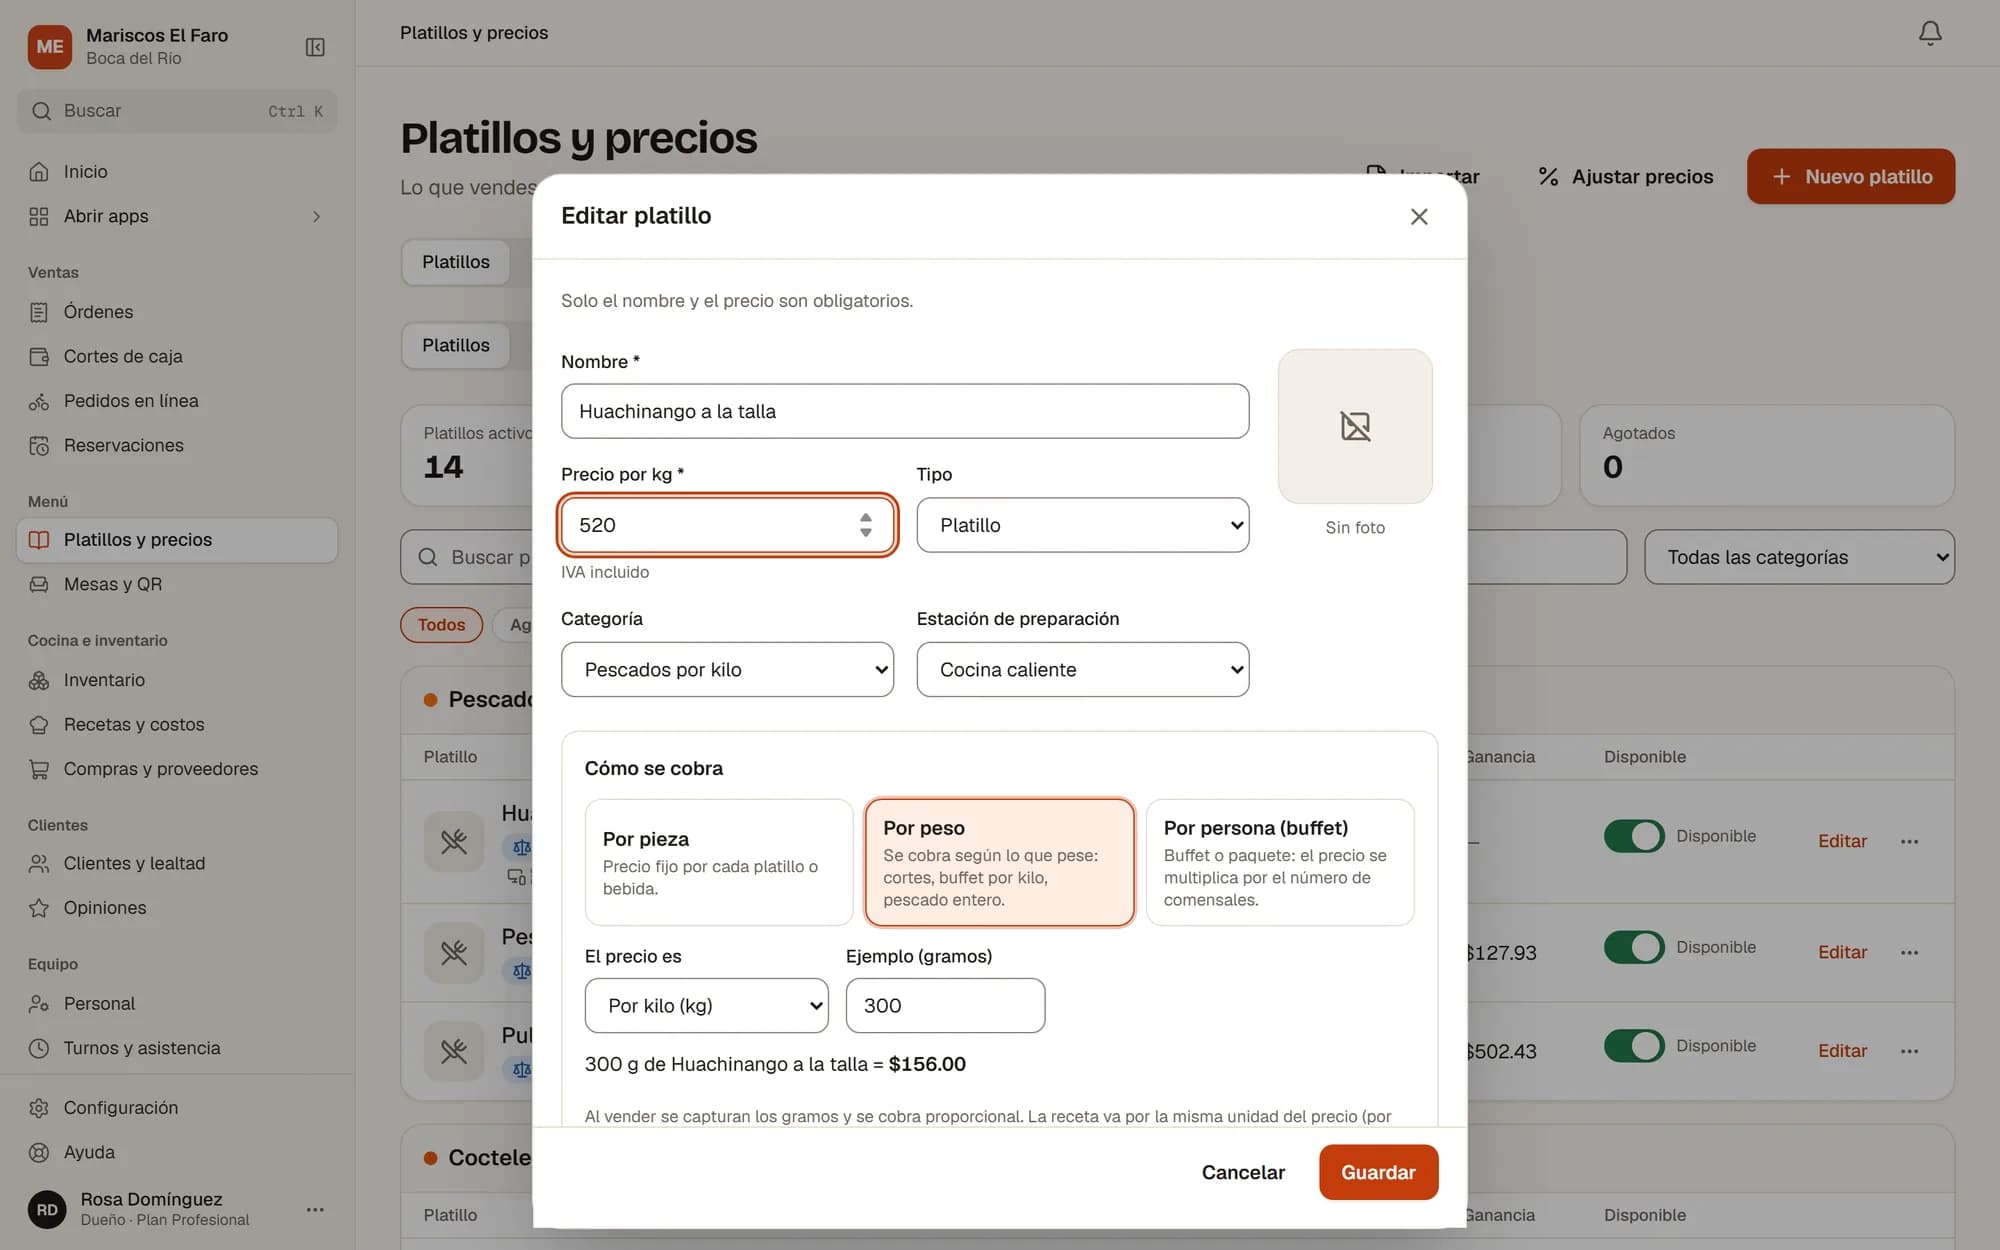This screenshot has width=2000, height=1250.
Task: Open Cortes de caja icon
Action: (39, 356)
